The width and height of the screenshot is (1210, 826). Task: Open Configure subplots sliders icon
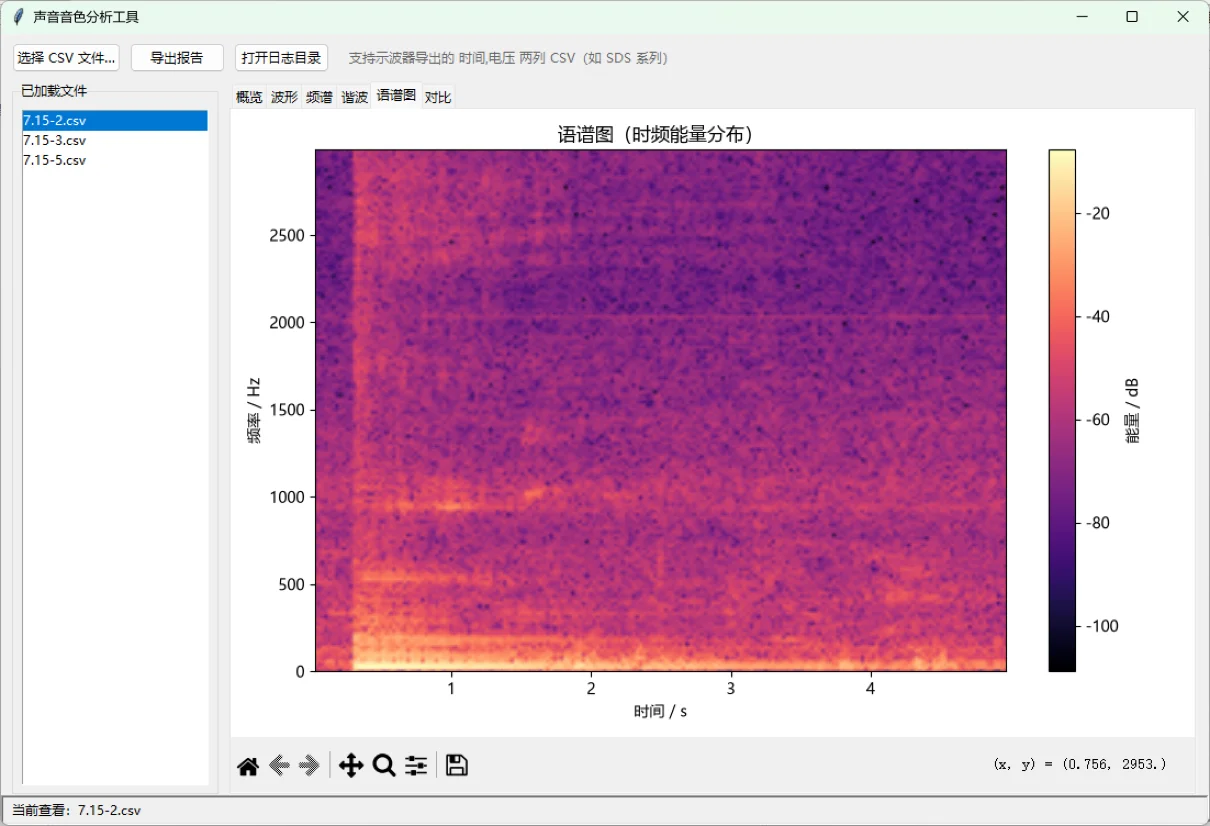coord(416,766)
